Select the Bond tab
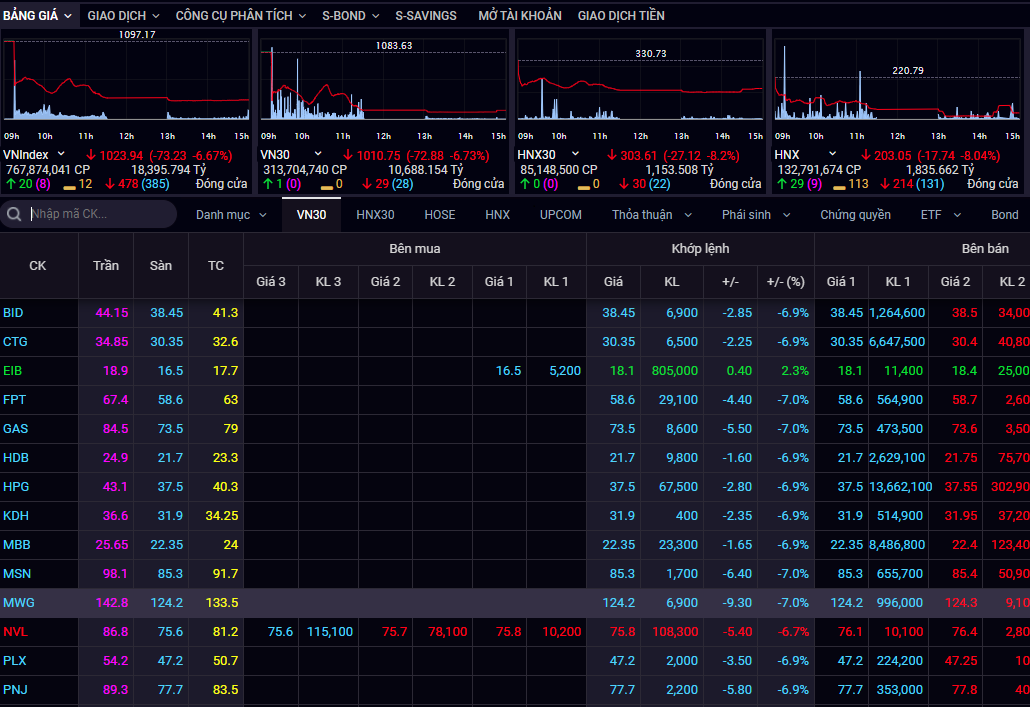This screenshot has width=1030, height=707. point(1004,215)
